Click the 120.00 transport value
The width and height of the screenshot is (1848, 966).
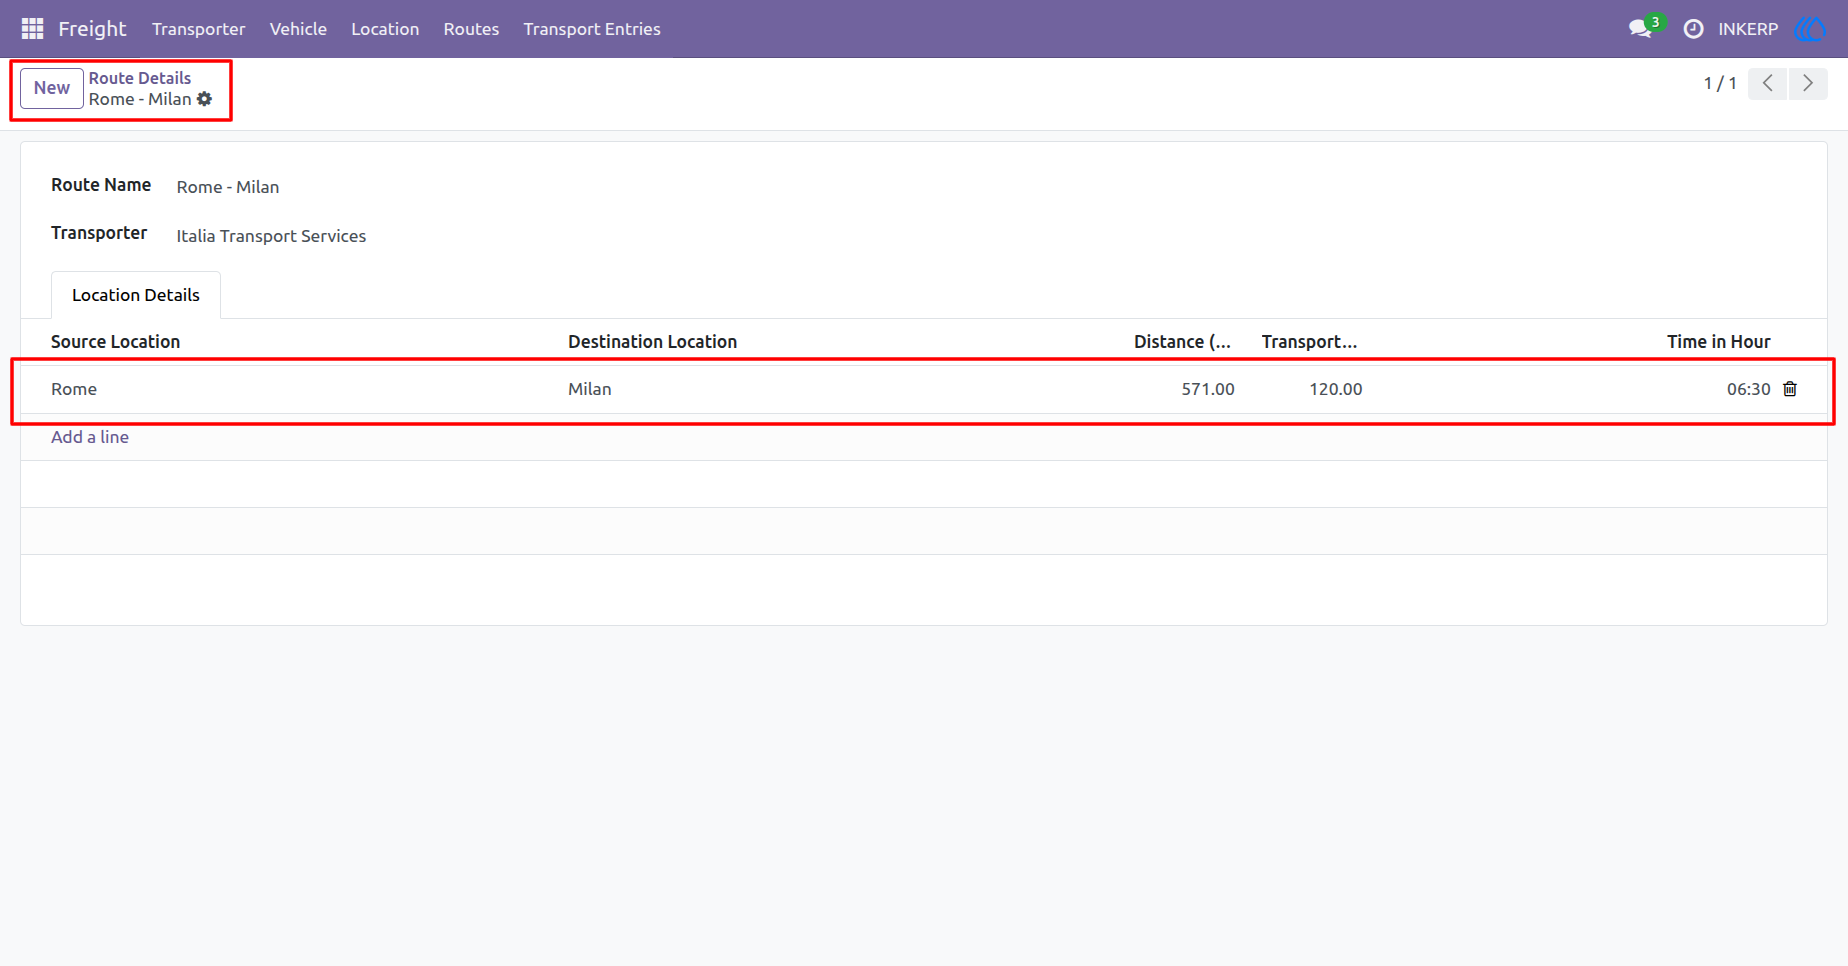[x=1336, y=389]
